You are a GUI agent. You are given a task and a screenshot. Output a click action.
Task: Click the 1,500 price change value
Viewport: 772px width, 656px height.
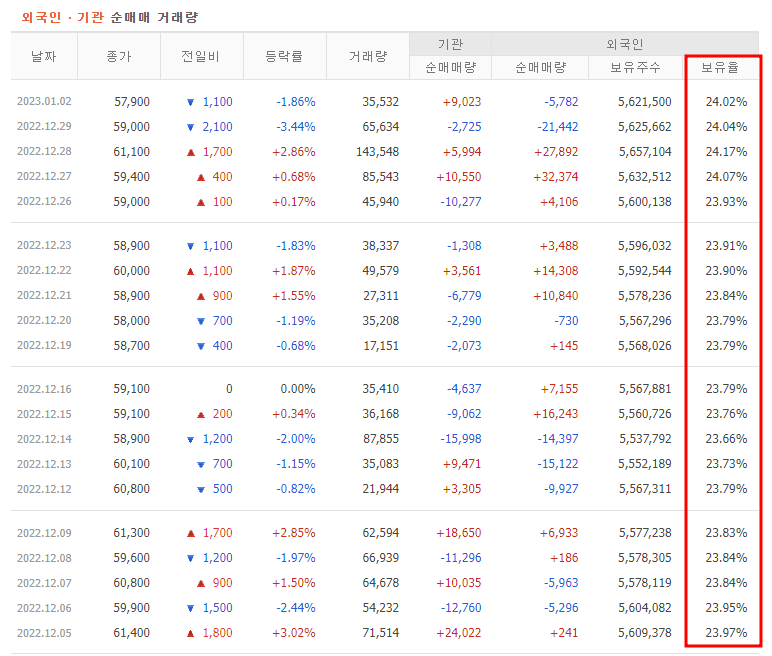(x=218, y=608)
